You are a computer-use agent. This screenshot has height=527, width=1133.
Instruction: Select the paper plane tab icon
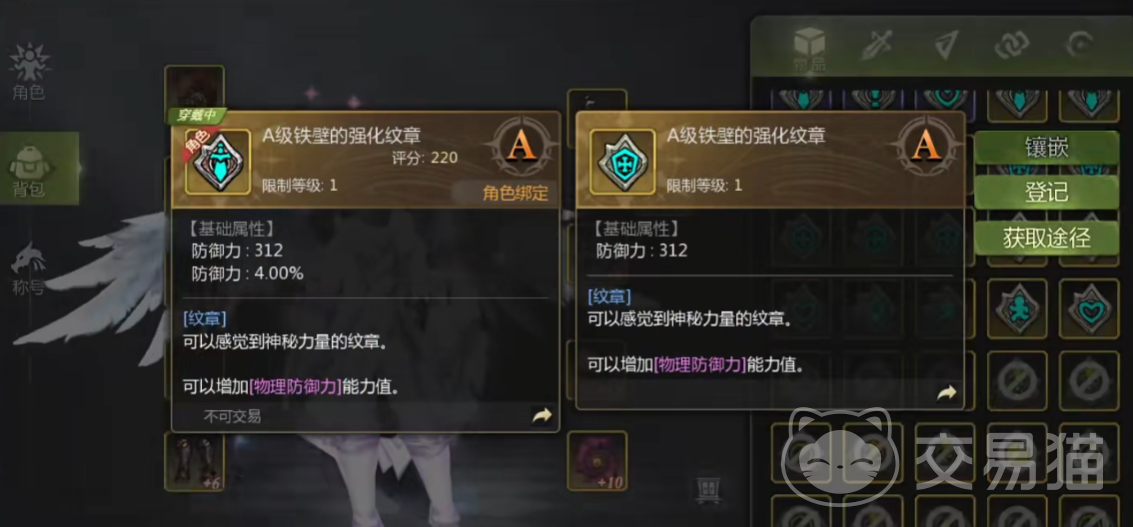[944, 46]
